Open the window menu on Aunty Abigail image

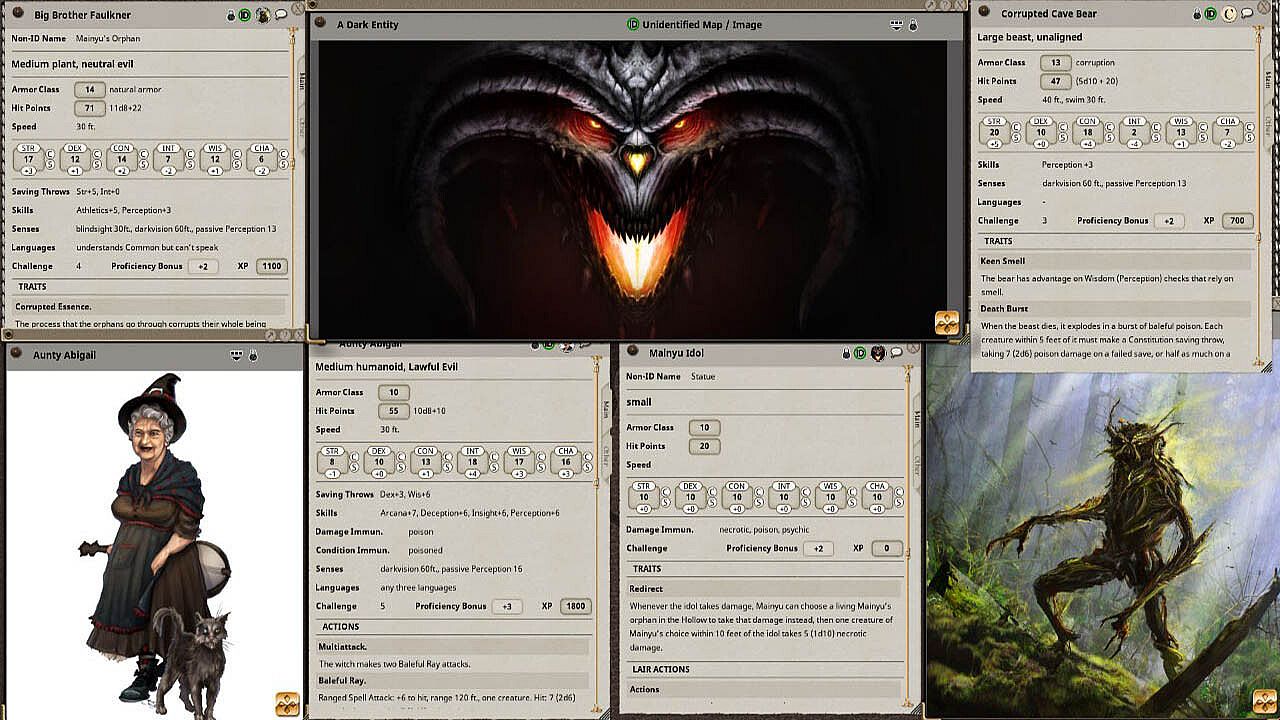point(16,354)
